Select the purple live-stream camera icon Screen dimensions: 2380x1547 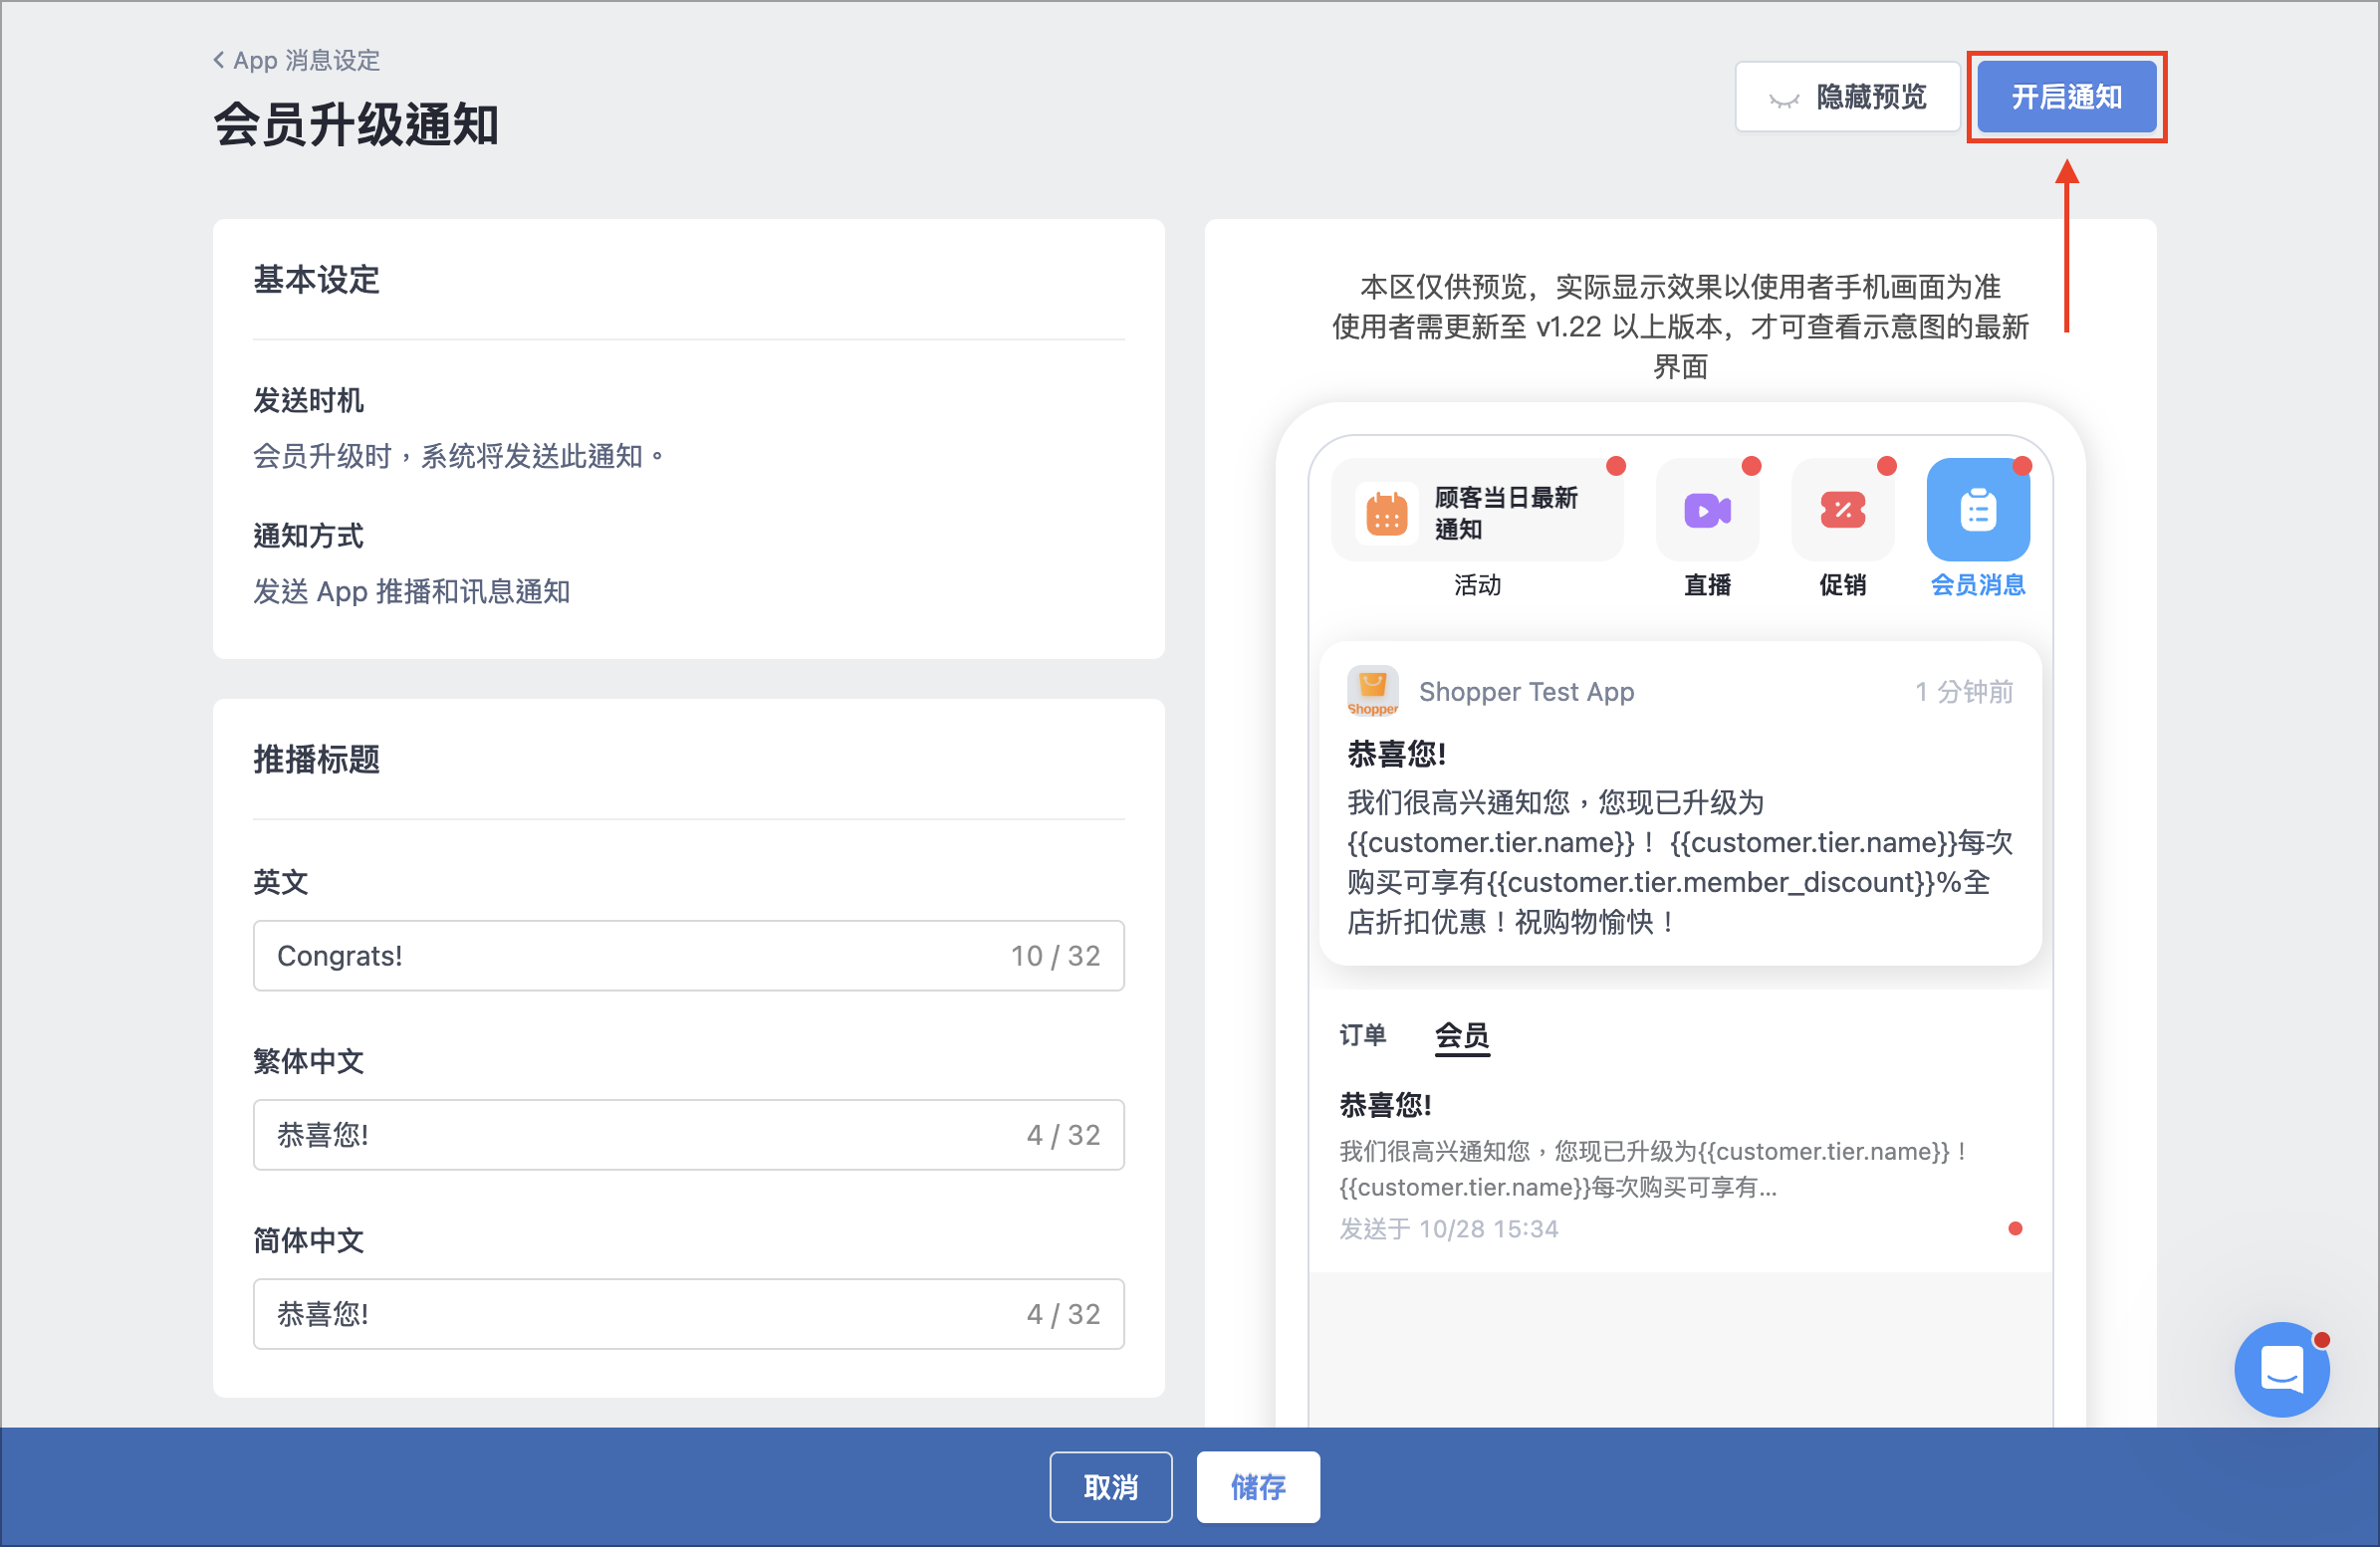click(1707, 510)
